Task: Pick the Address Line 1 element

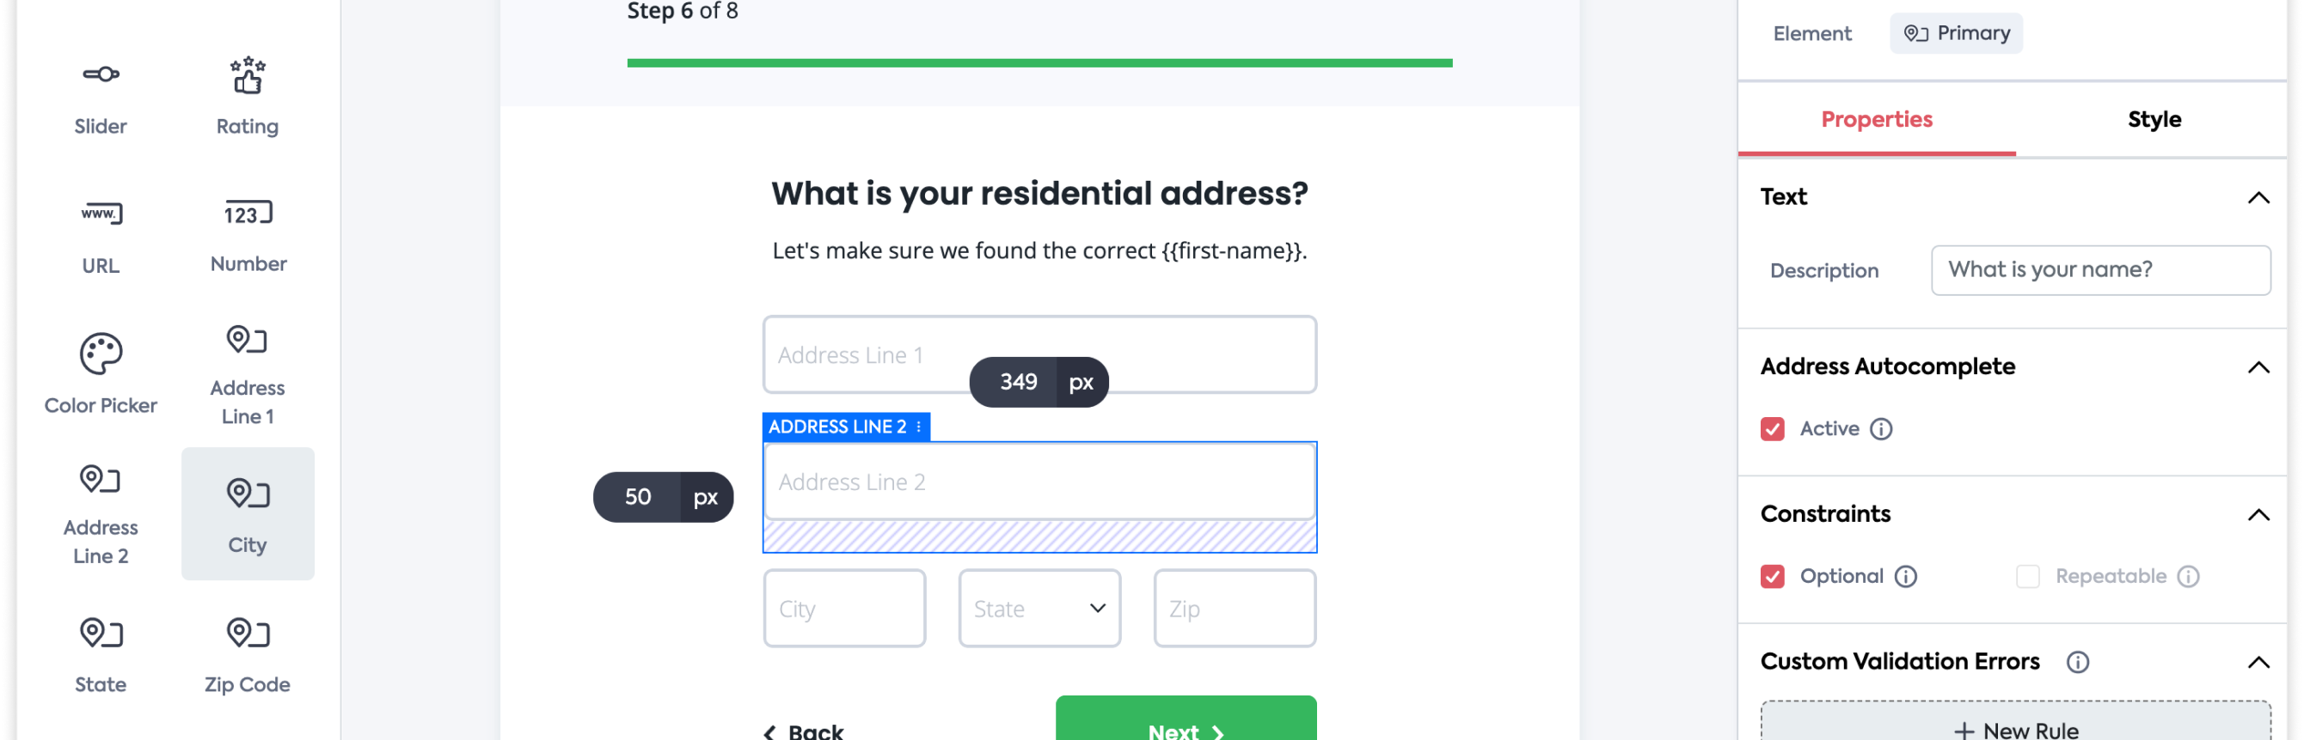Action: pos(247,374)
